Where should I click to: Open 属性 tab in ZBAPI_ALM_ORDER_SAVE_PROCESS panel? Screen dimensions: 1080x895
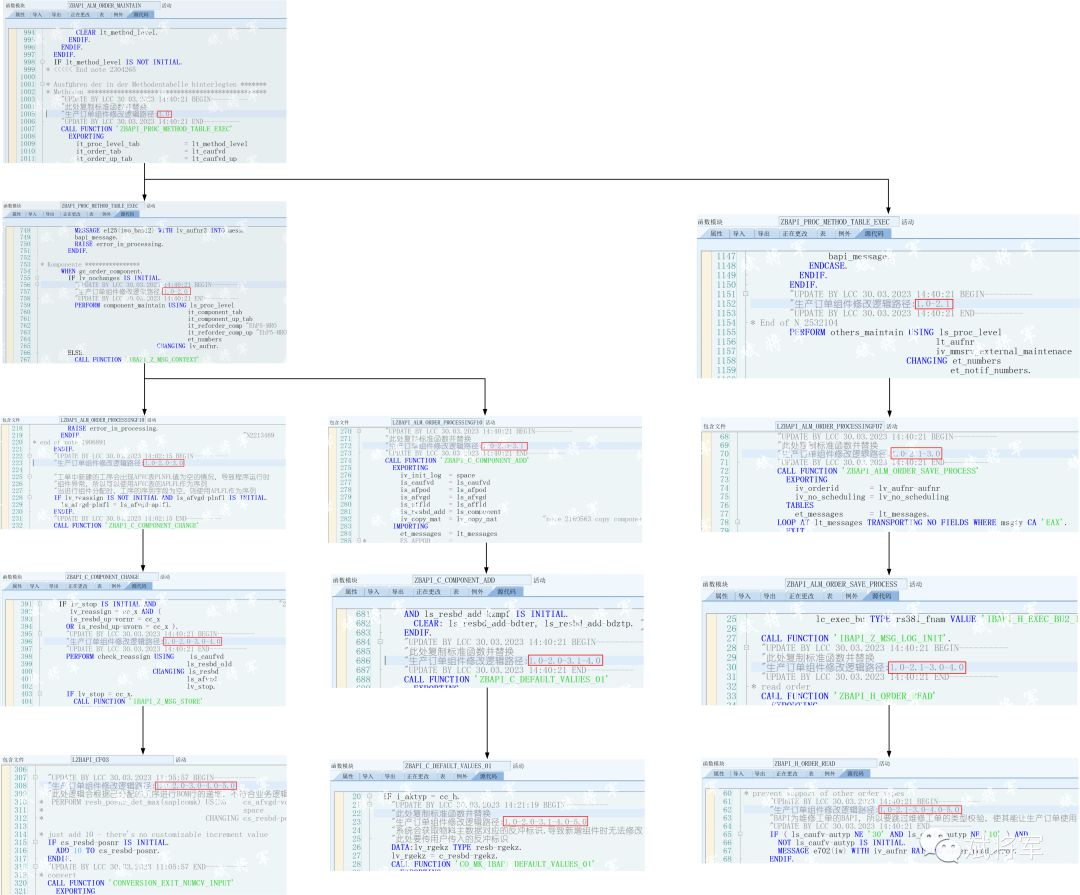pyautogui.click(x=721, y=596)
